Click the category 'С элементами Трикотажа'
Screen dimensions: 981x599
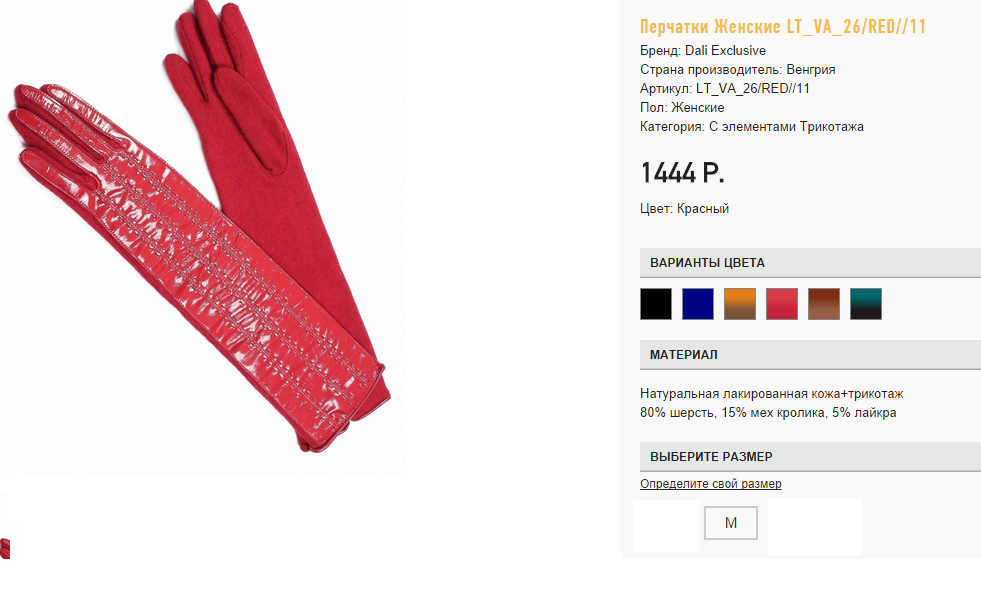click(786, 126)
